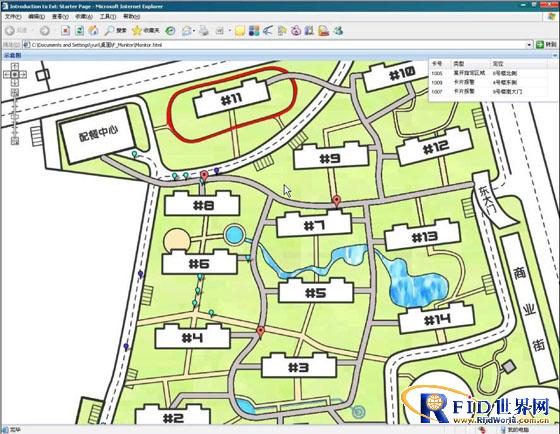Pan the map right with the arrow control
The width and height of the screenshot is (560, 434).
(x=23, y=74)
